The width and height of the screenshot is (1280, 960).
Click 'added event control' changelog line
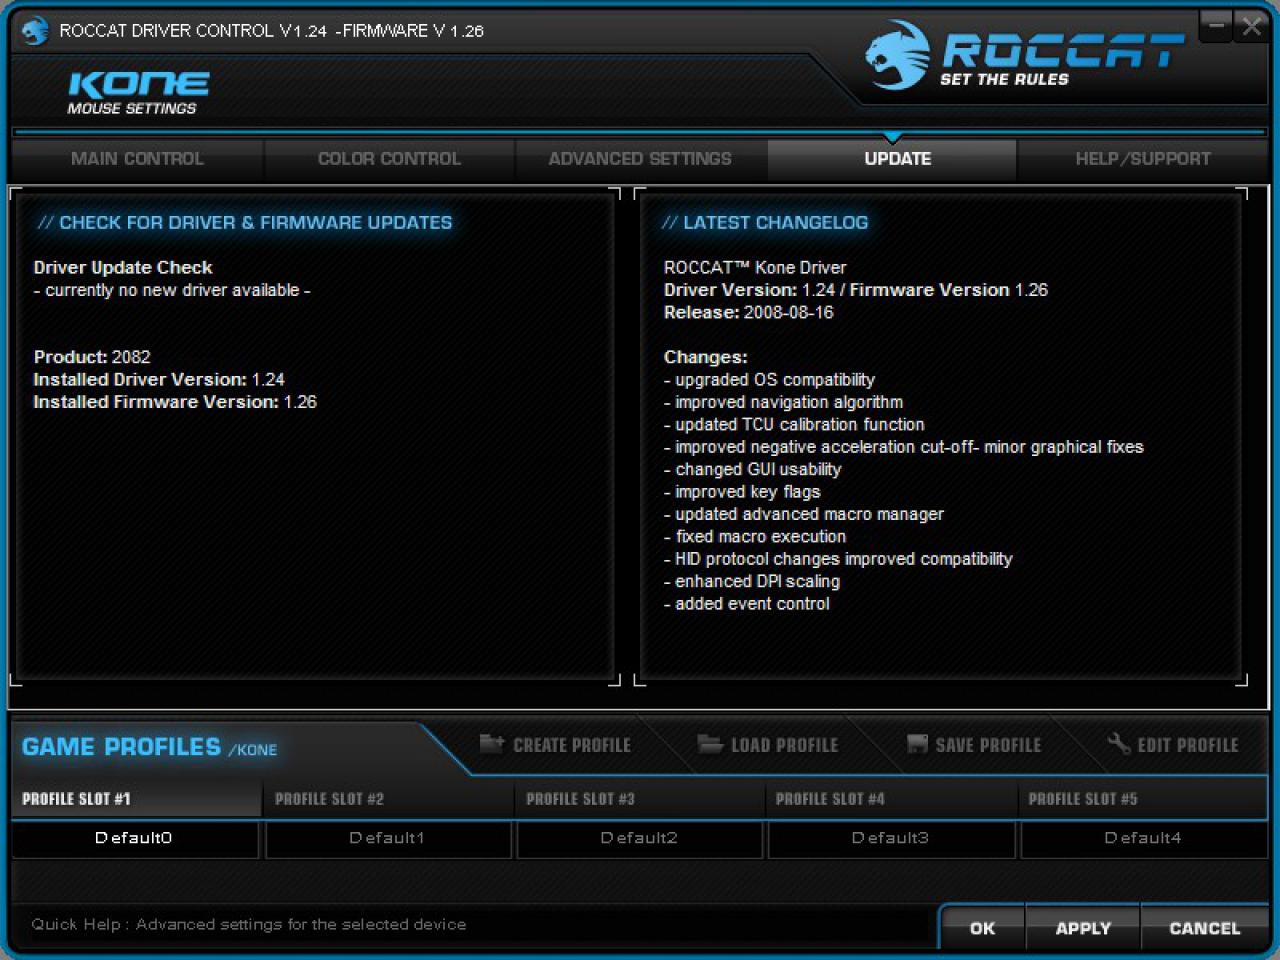(746, 604)
